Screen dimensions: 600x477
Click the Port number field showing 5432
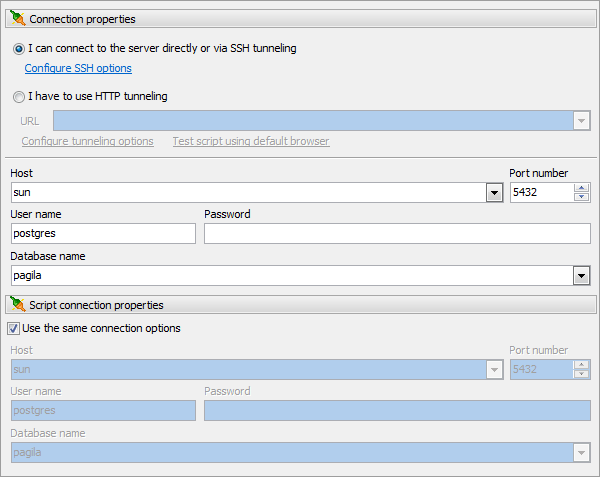click(542, 193)
